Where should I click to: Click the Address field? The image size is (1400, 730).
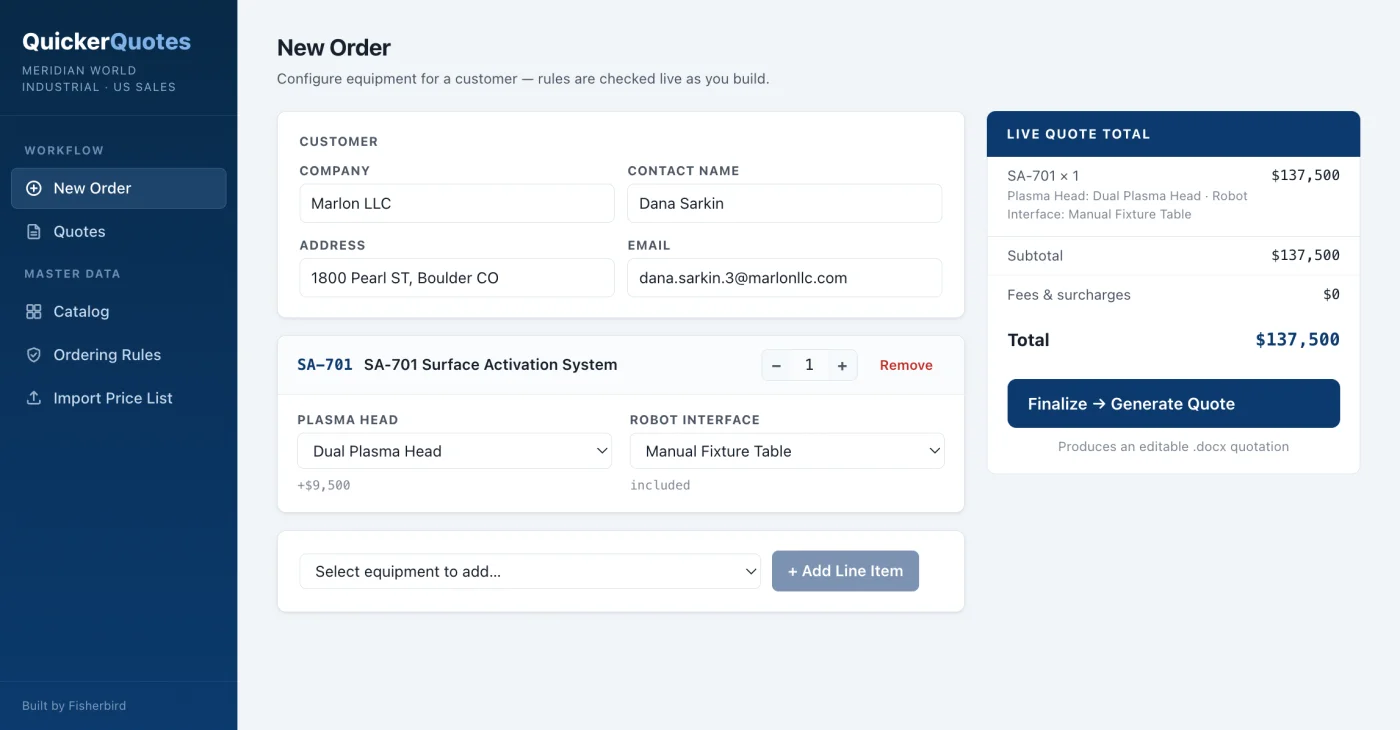click(457, 278)
